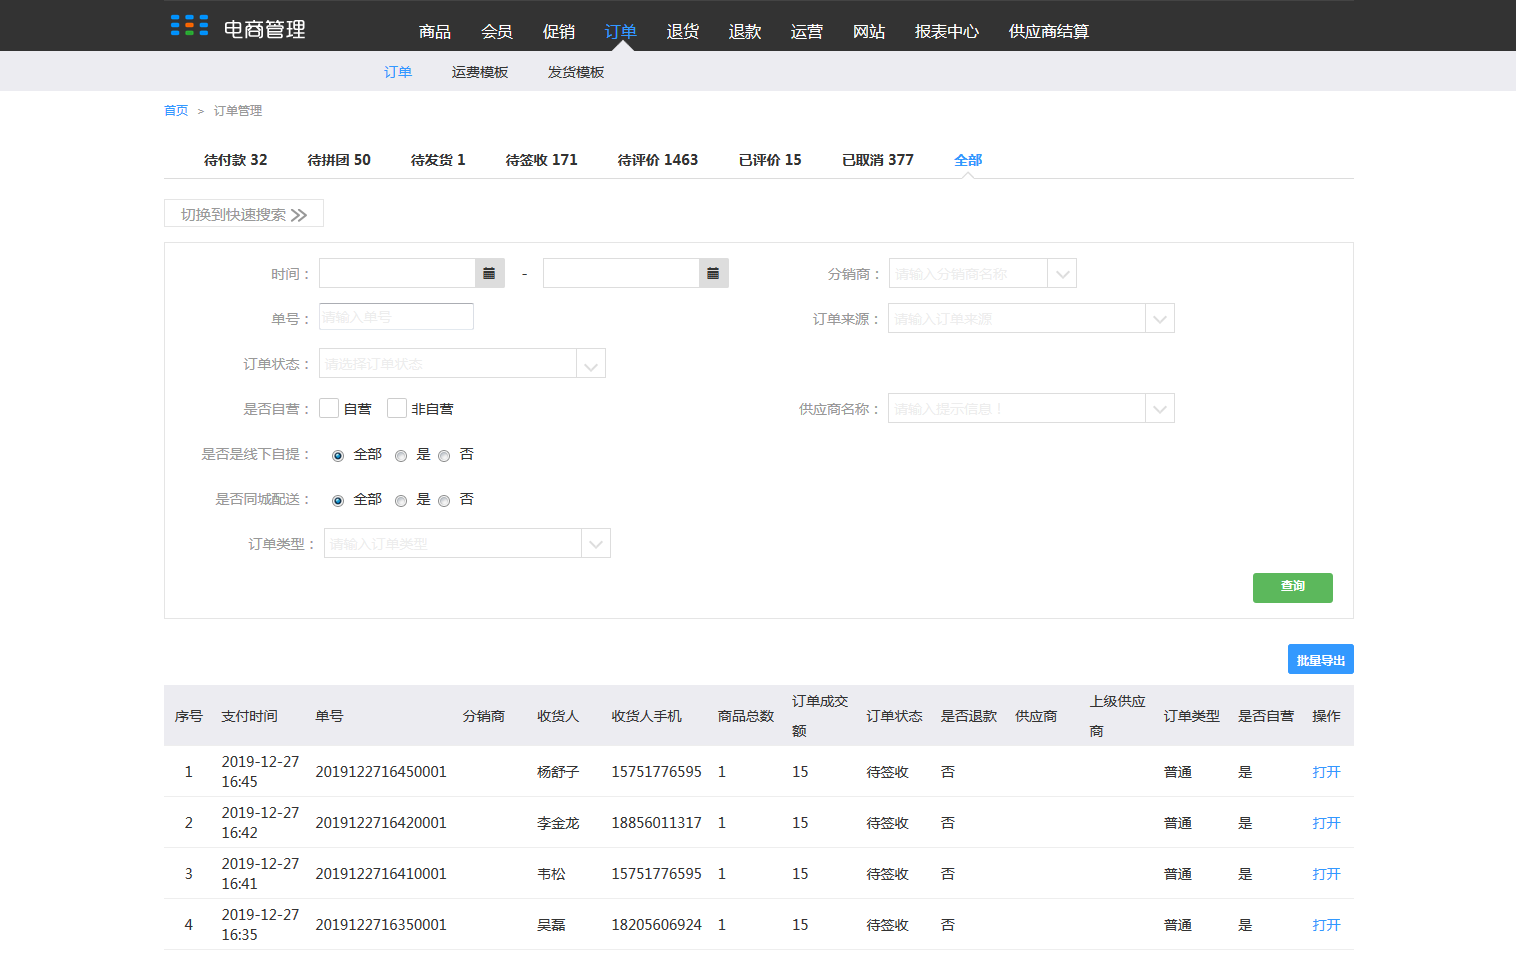Screen dimensions: 1516x953
Task: Open the 网站 top menu
Action: click(x=869, y=31)
